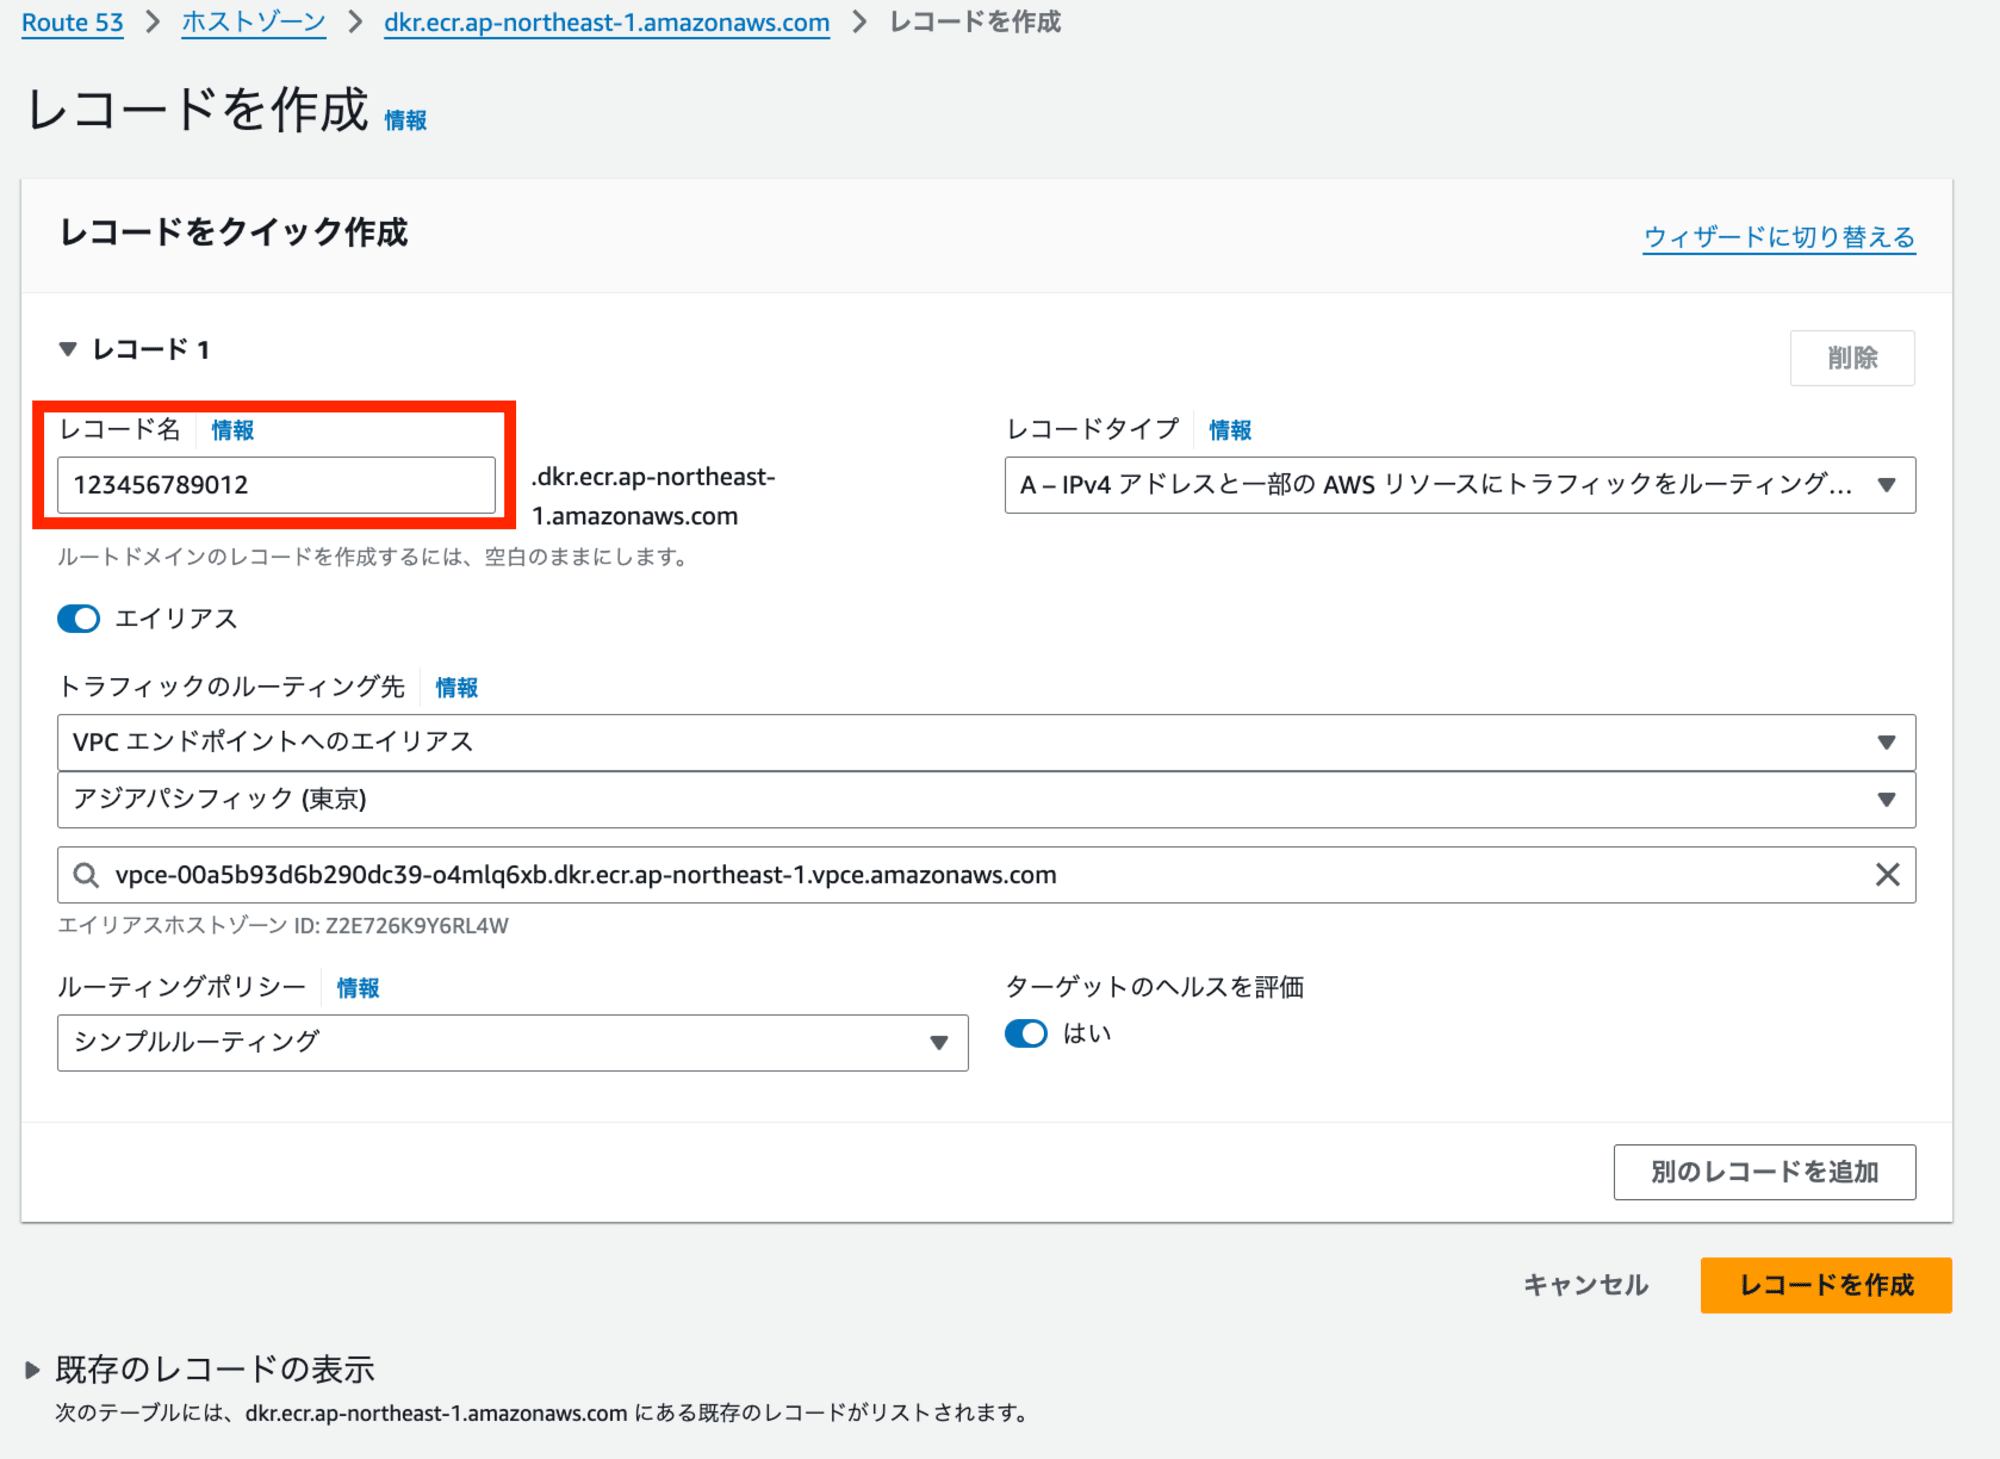Viewport: 2000px width, 1459px height.
Task: Switch to wizard via ウィザードに切り替える
Action: pyautogui.click(x=1779, y=237)
